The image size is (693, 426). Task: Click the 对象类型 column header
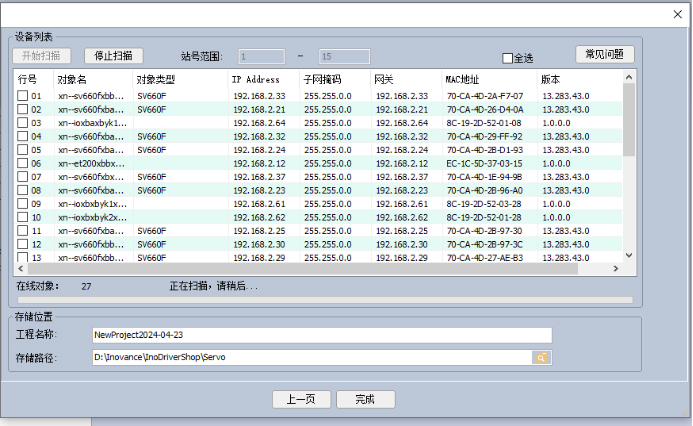(156, 78)
